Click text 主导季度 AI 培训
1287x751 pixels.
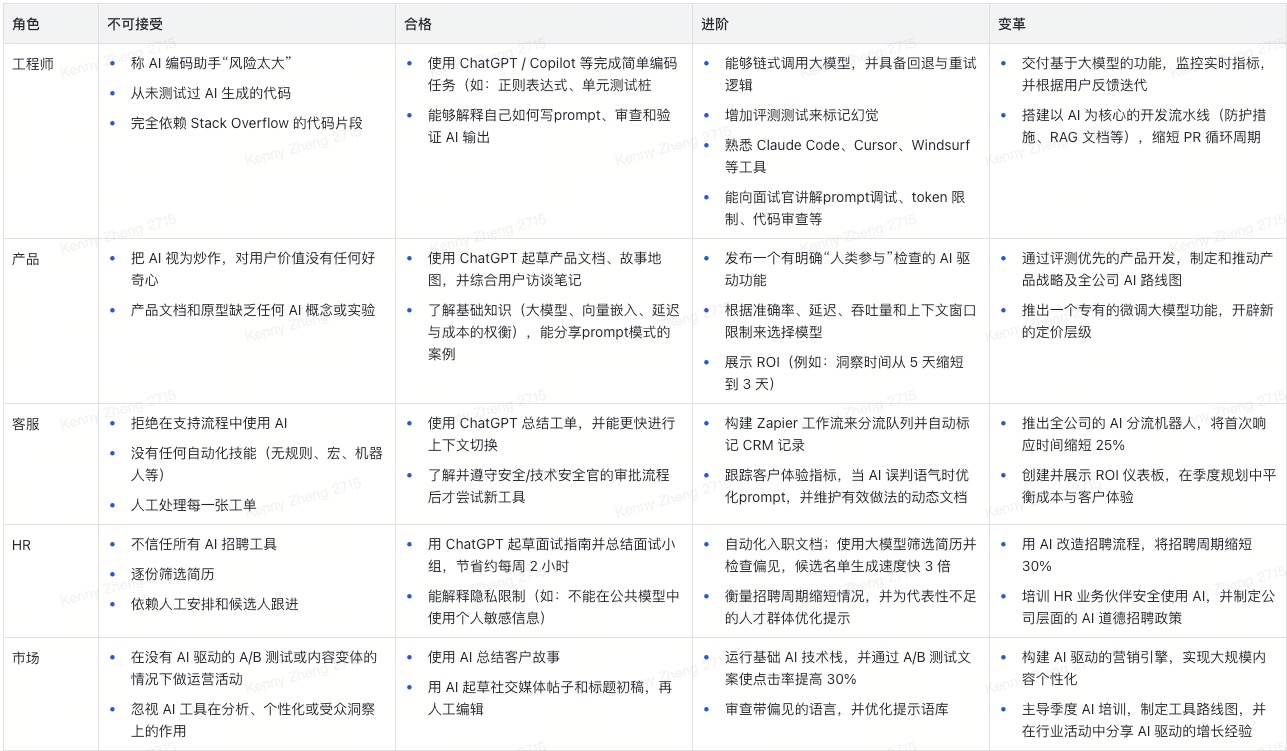[1076, 709]
